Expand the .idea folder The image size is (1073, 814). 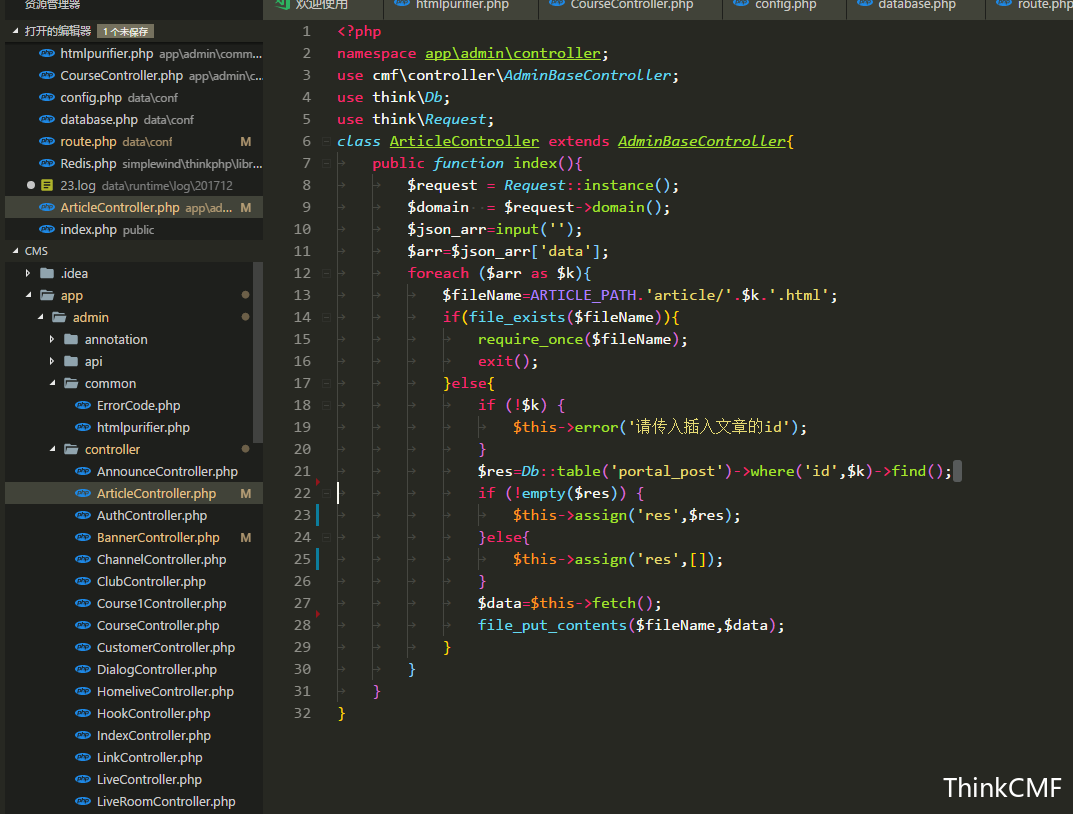pos(28,273)
